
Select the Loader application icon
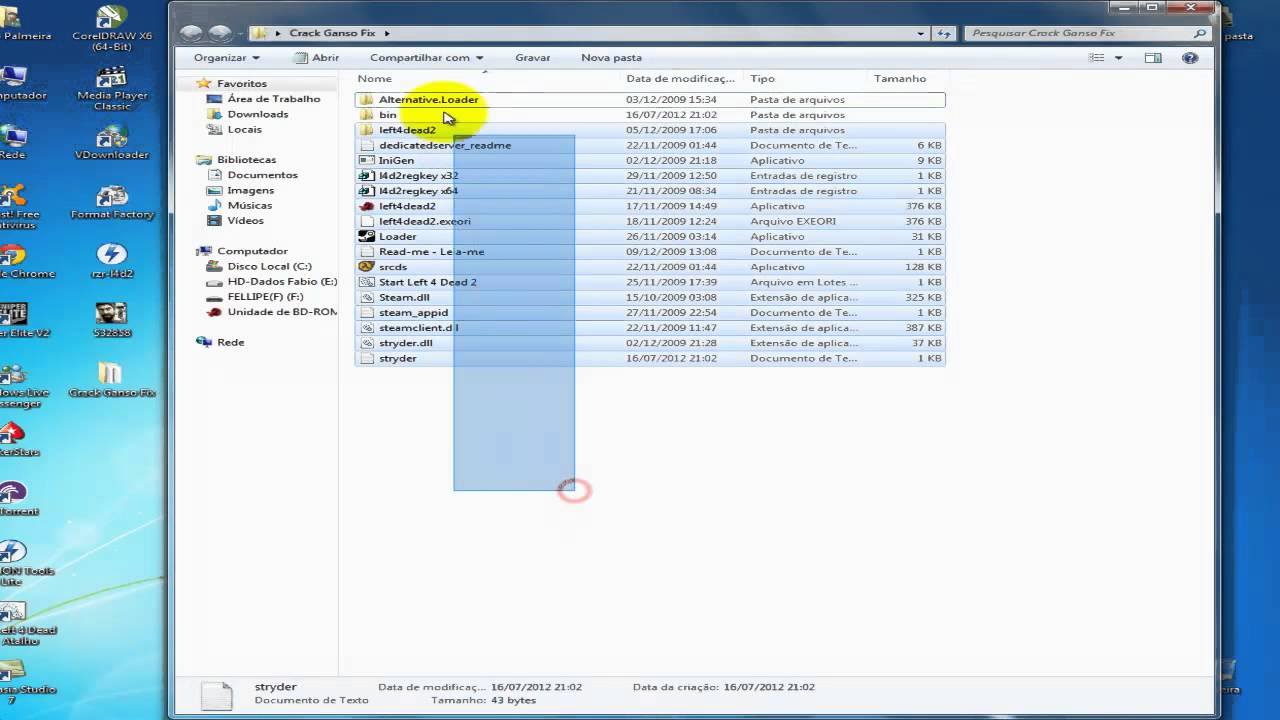click(366, 237)
